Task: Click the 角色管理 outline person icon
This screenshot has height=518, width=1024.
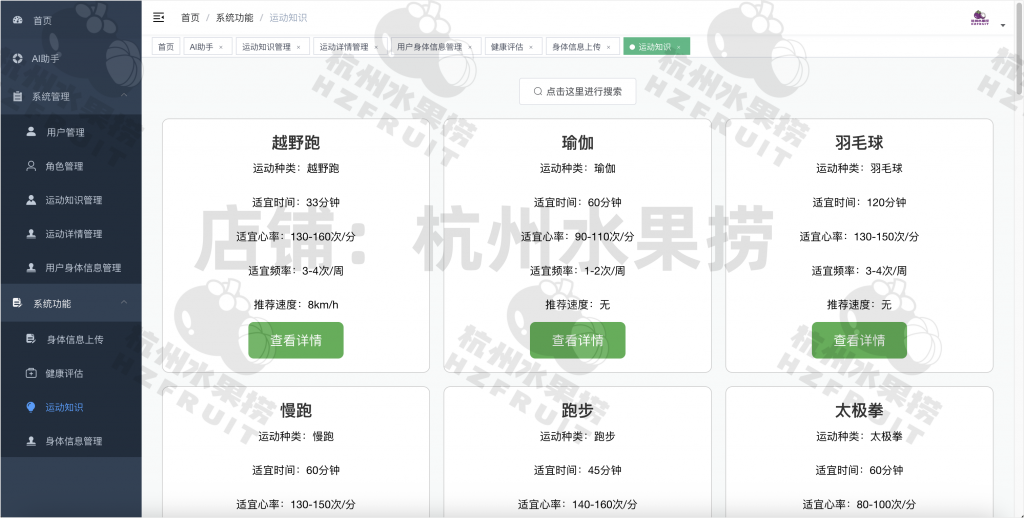Action: tap(31, 166)
